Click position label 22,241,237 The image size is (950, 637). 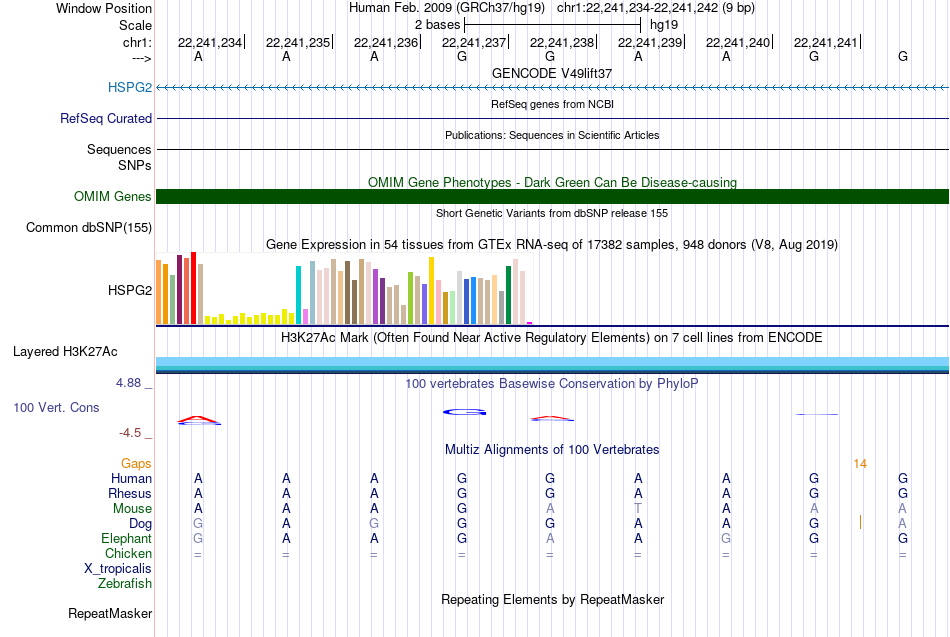tap(474, 42)
